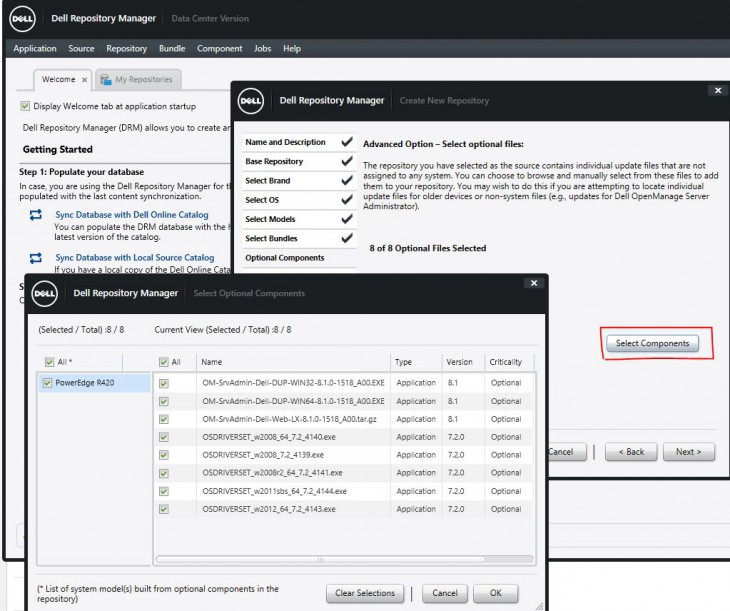Viewport: 730px width, 611px height.
Task: Close the Welcome tab with its X
Action: tap(84, 80)
